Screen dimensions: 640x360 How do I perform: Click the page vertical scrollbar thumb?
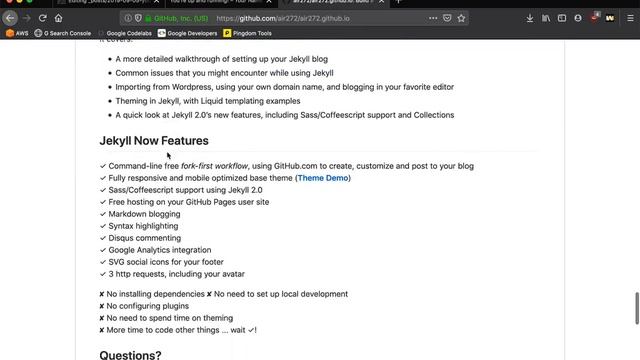(x=636, y=308)
